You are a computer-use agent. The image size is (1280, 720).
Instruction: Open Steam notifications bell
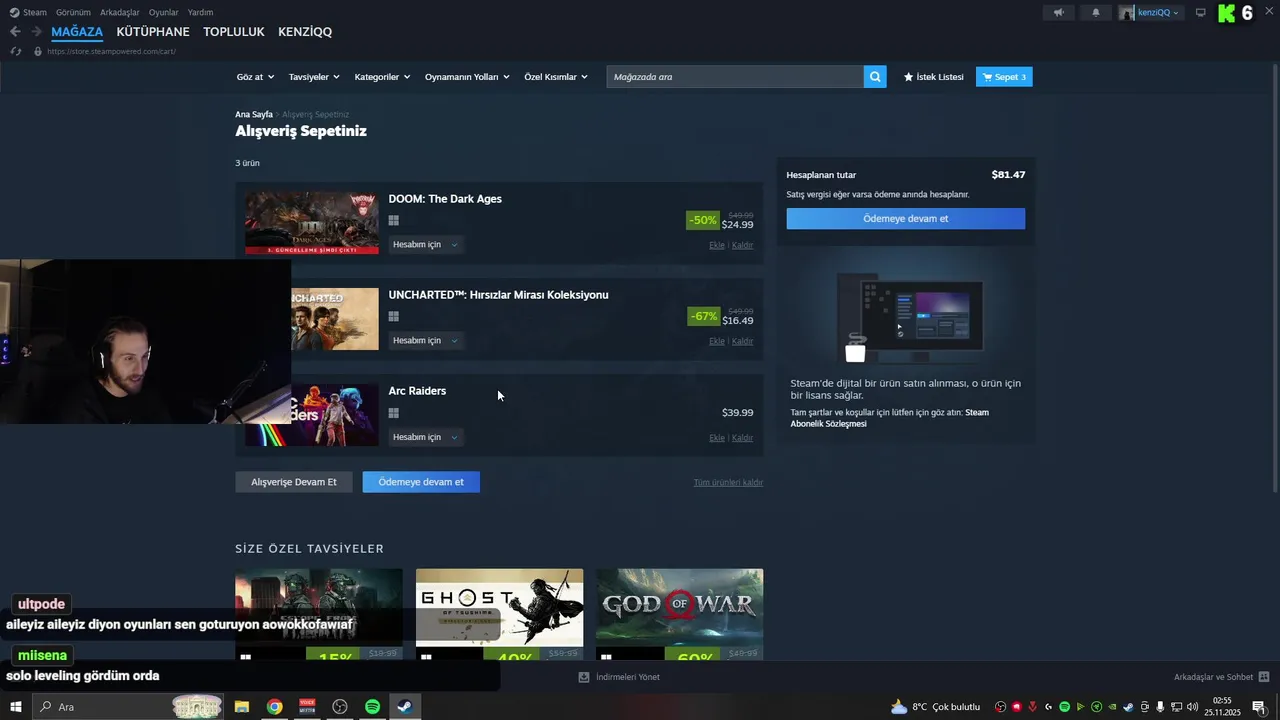(1096, 13)
